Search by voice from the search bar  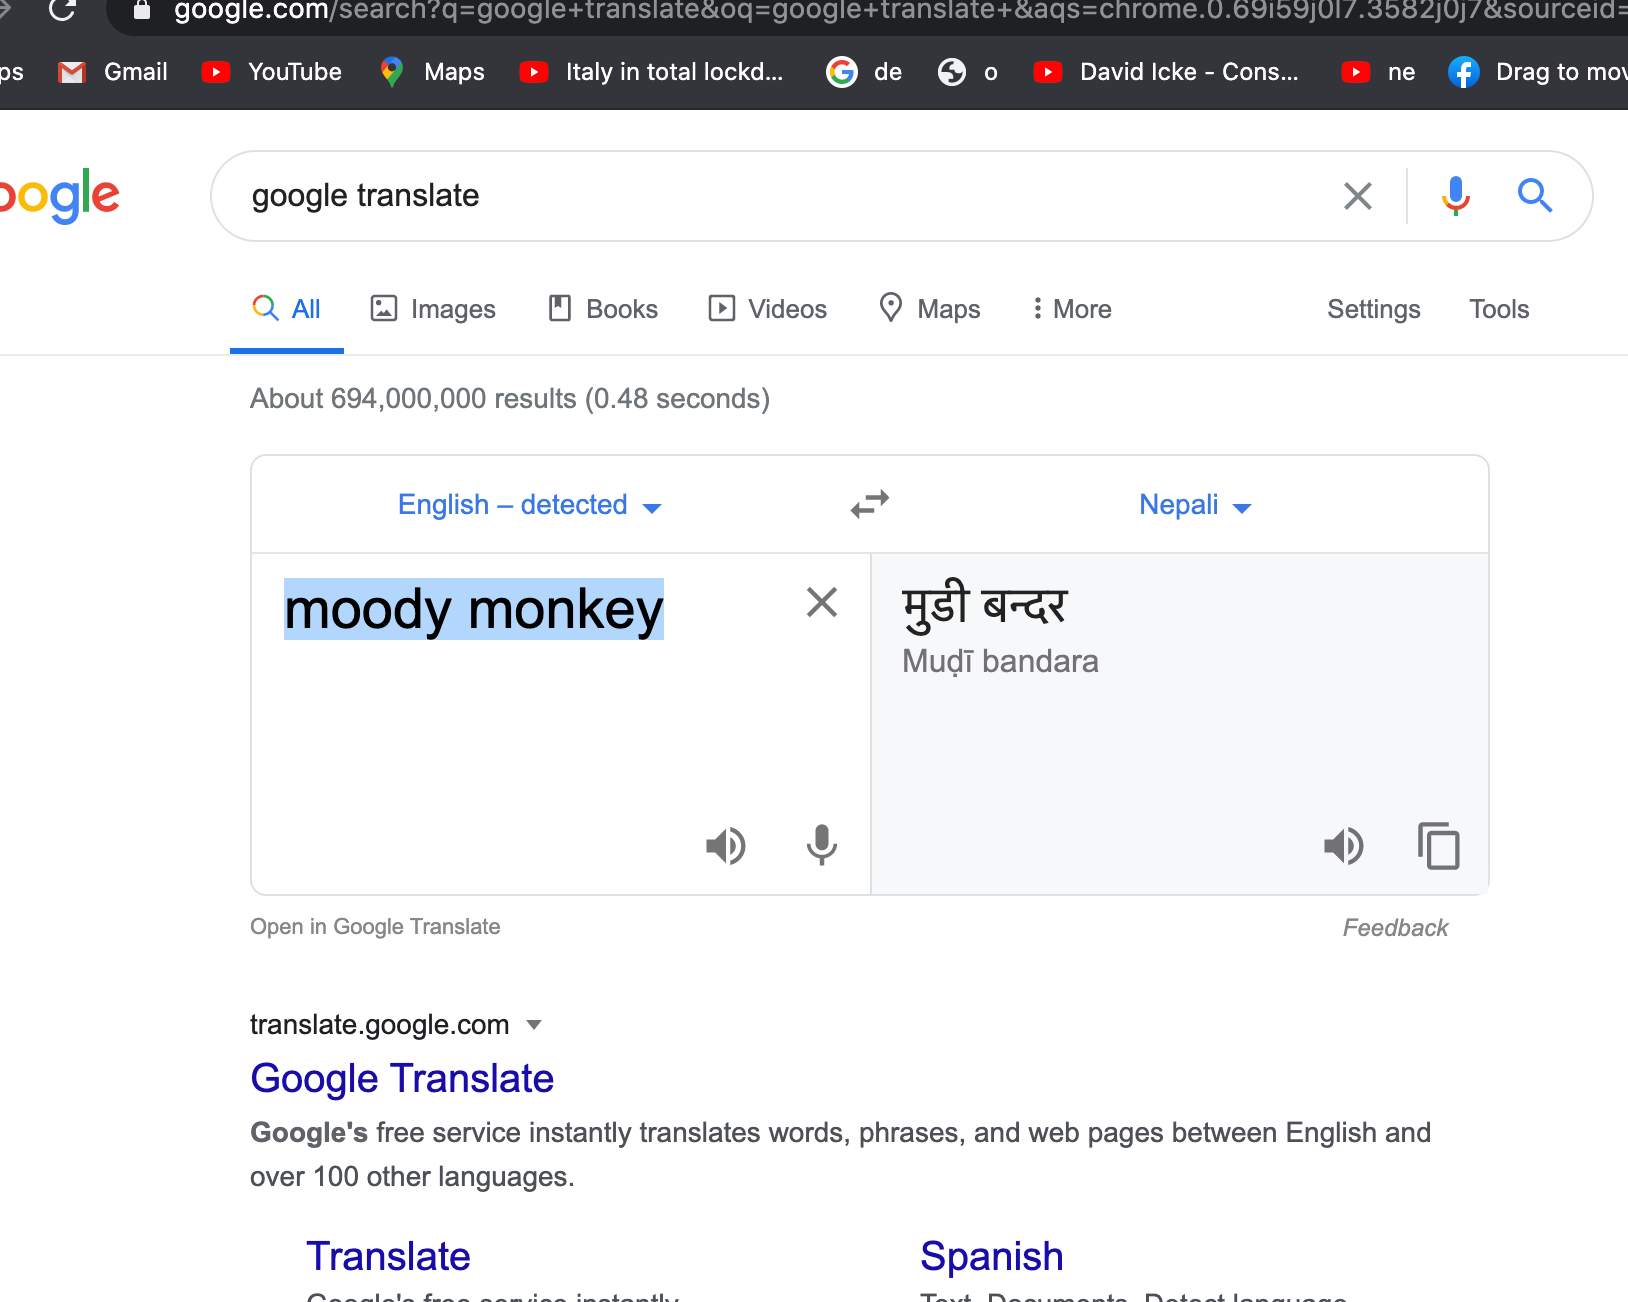pyautogui.click(x=1456, y=196)
